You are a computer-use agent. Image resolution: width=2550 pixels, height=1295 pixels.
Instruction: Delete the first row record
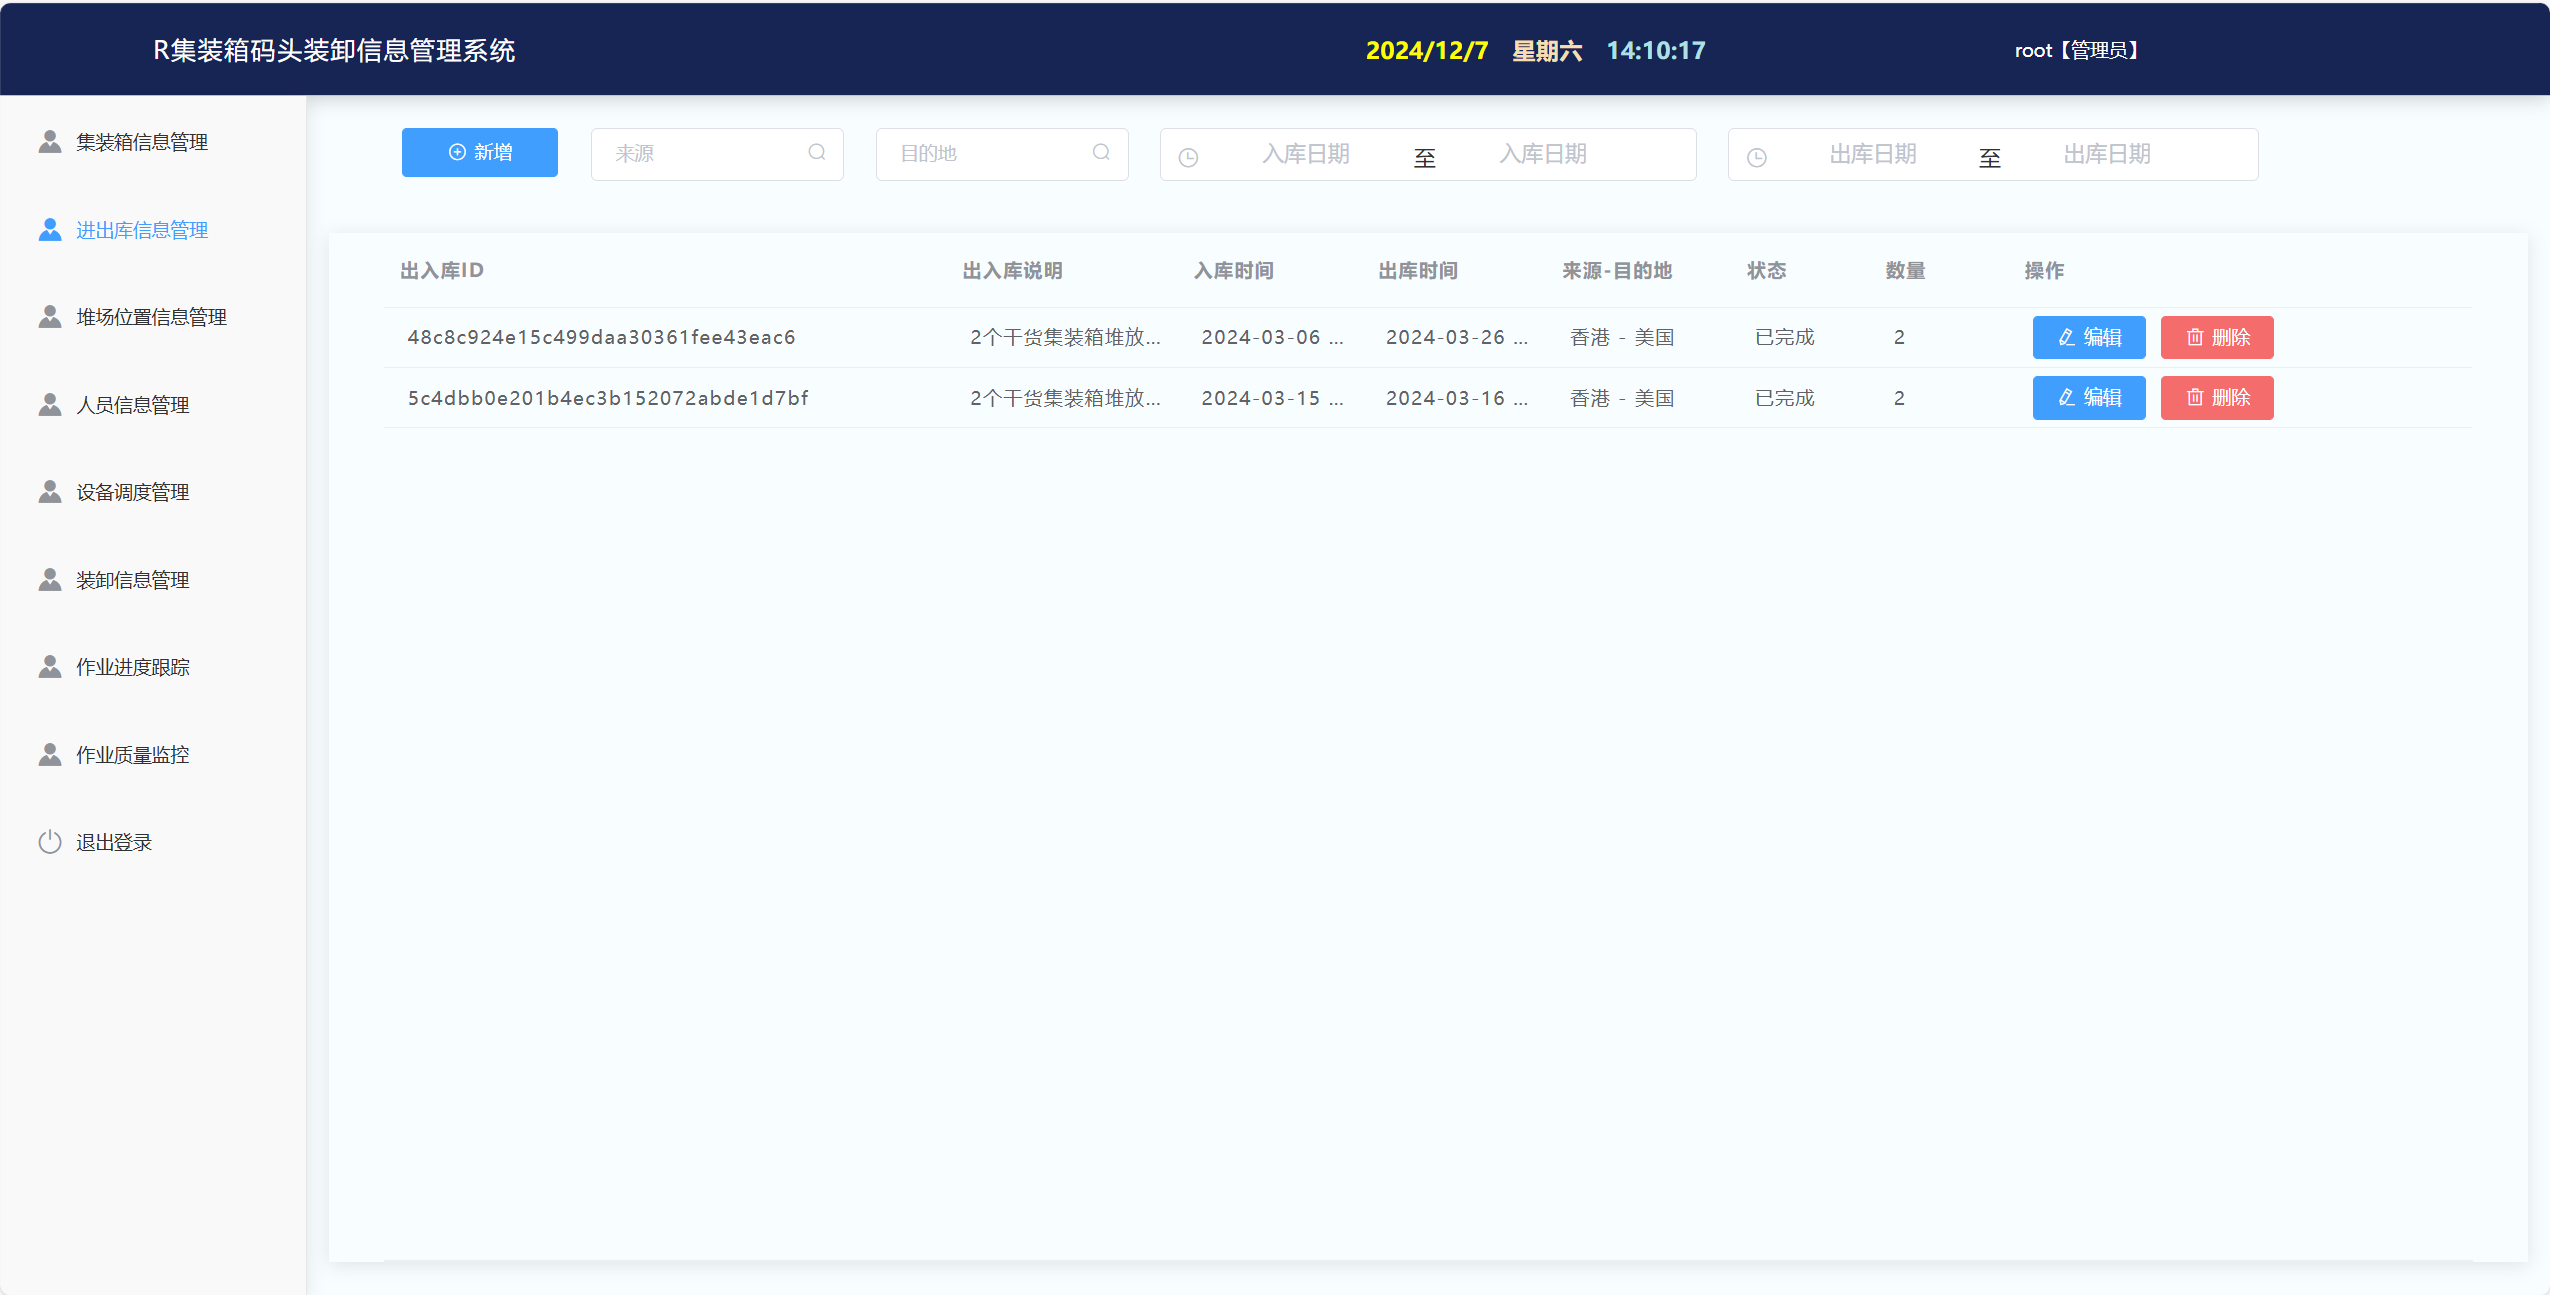(2216, 337)
